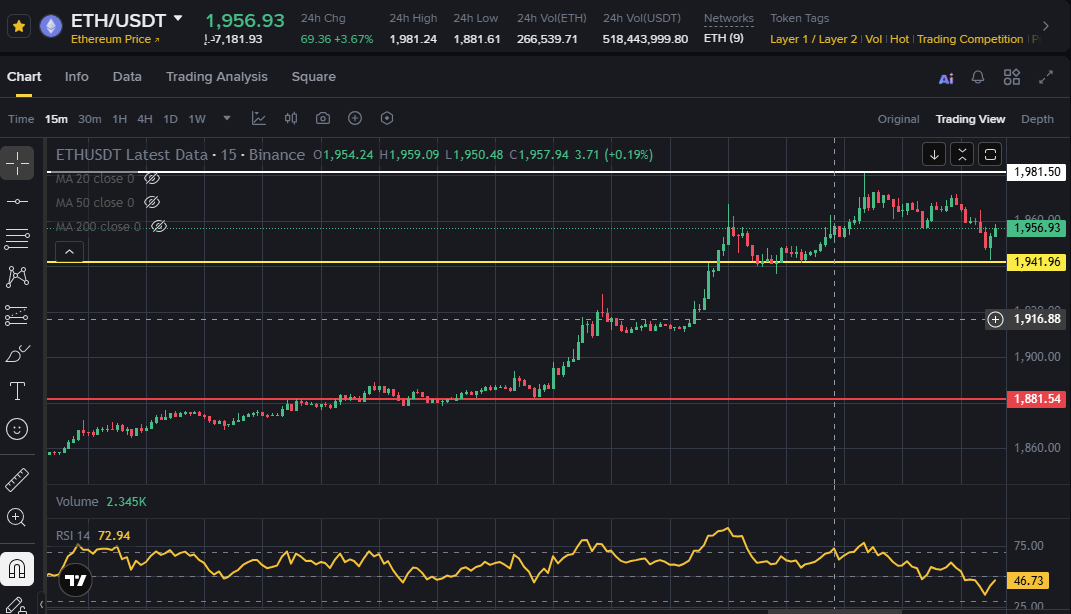
Task: Collapse the indicator legend with up chevron
Action: click(x=69, y=252)
